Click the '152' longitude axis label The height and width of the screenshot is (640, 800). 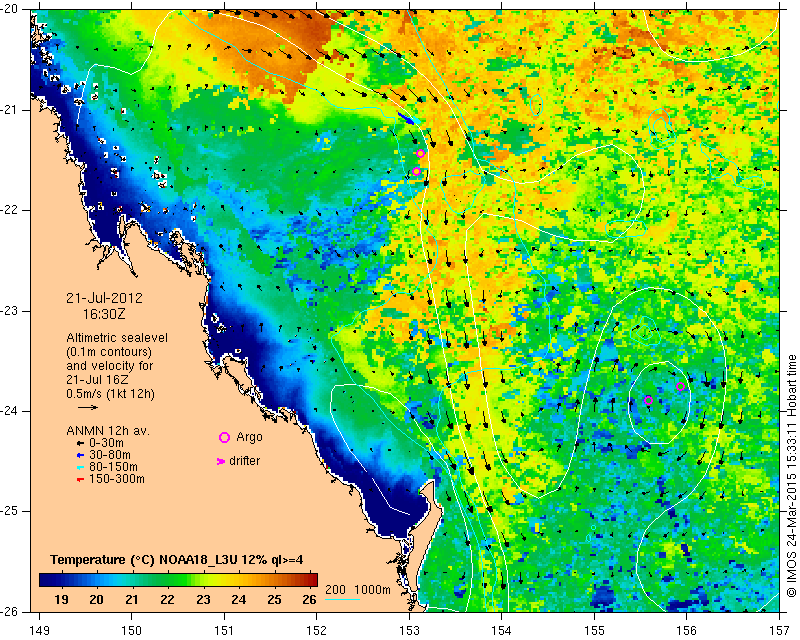(x=317, y=631)
